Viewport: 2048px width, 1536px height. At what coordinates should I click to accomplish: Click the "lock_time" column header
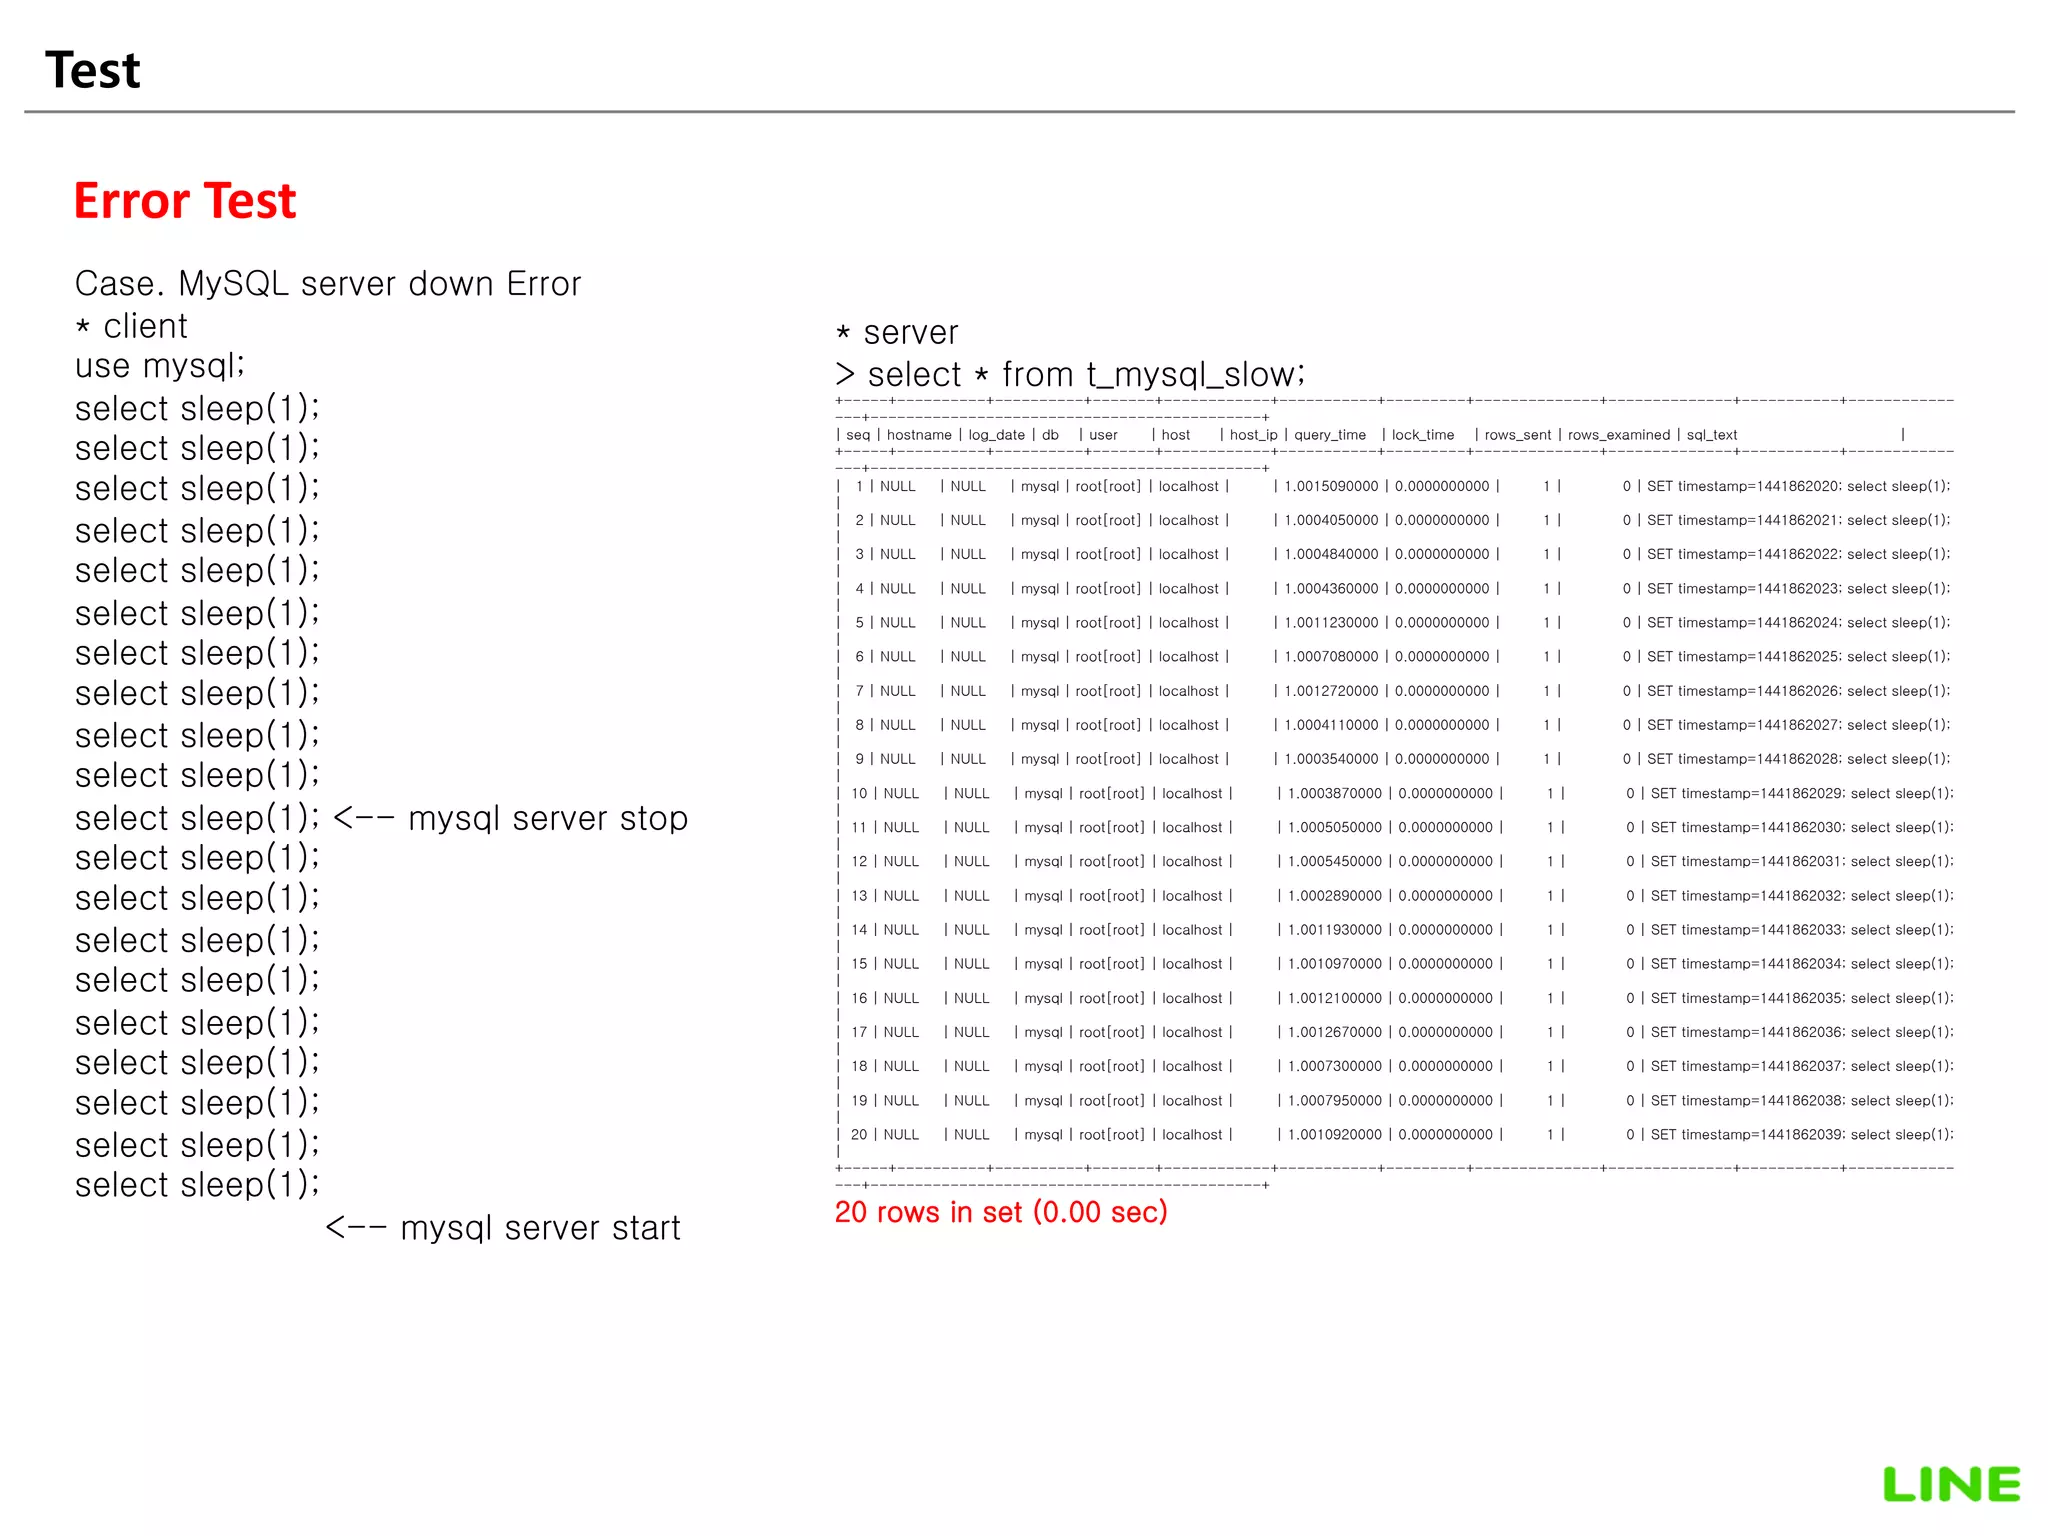click(1423, 435)
